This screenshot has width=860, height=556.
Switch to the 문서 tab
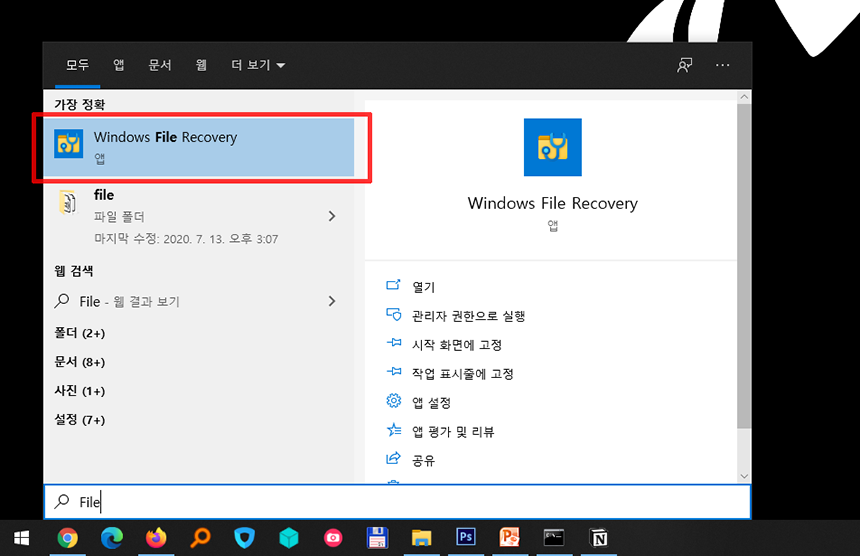tap(160, 65)
